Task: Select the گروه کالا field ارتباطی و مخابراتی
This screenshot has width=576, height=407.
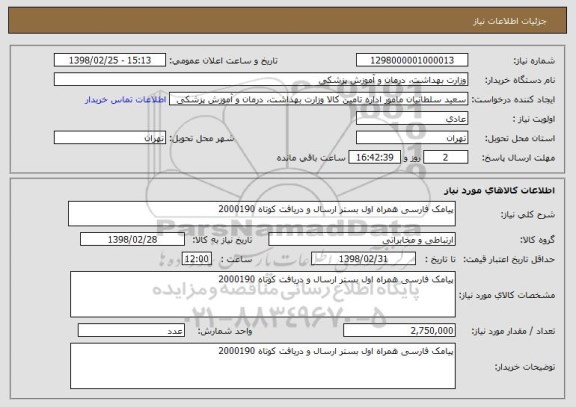Action: point(362,239)
